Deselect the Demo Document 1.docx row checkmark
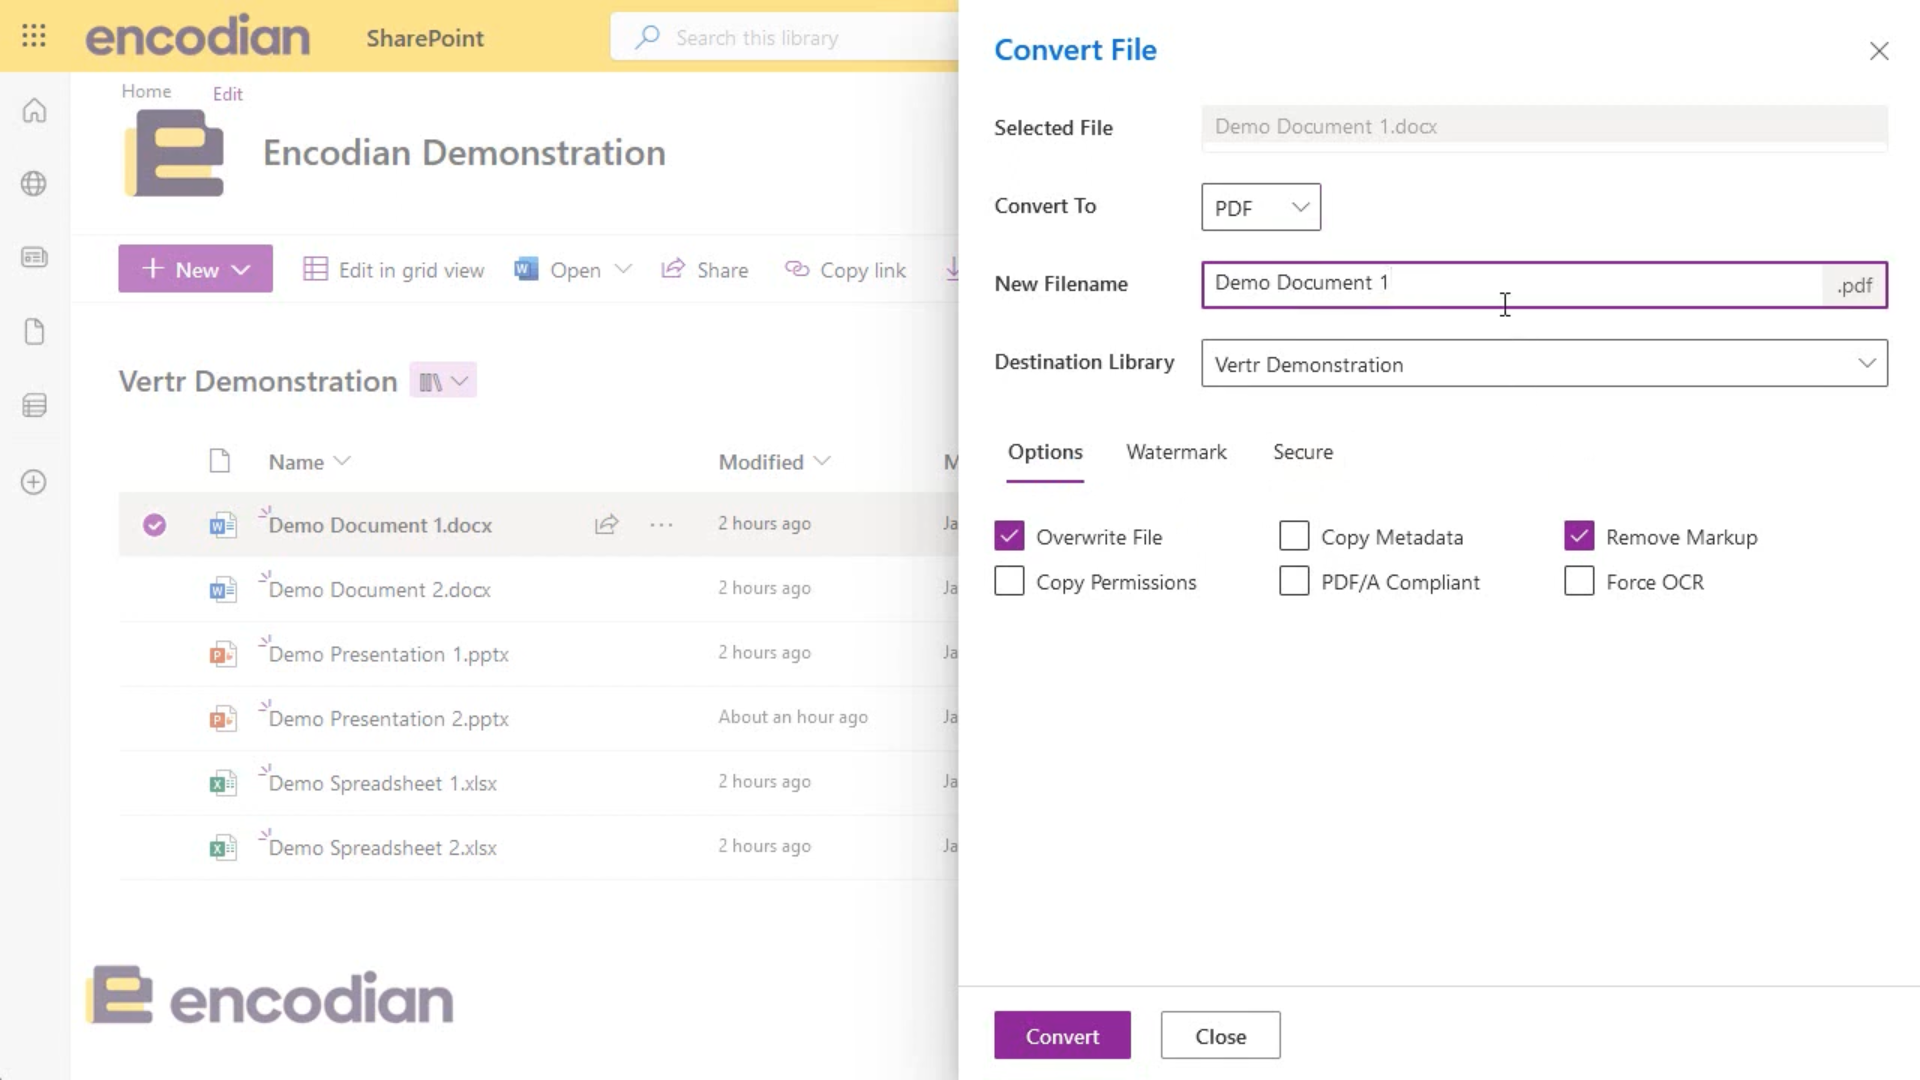This screenshot has height=1080, width=1920. click(x=154, y=525)
